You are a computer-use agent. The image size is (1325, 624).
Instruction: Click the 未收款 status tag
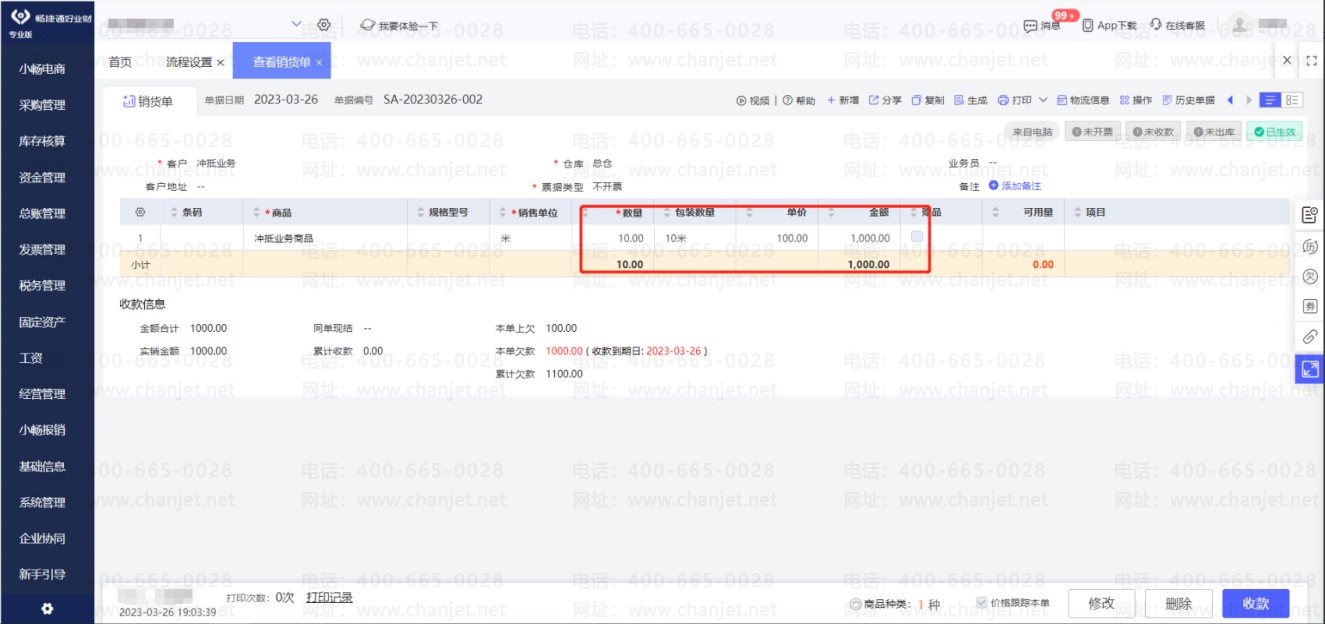click(x=1153, y=132)
